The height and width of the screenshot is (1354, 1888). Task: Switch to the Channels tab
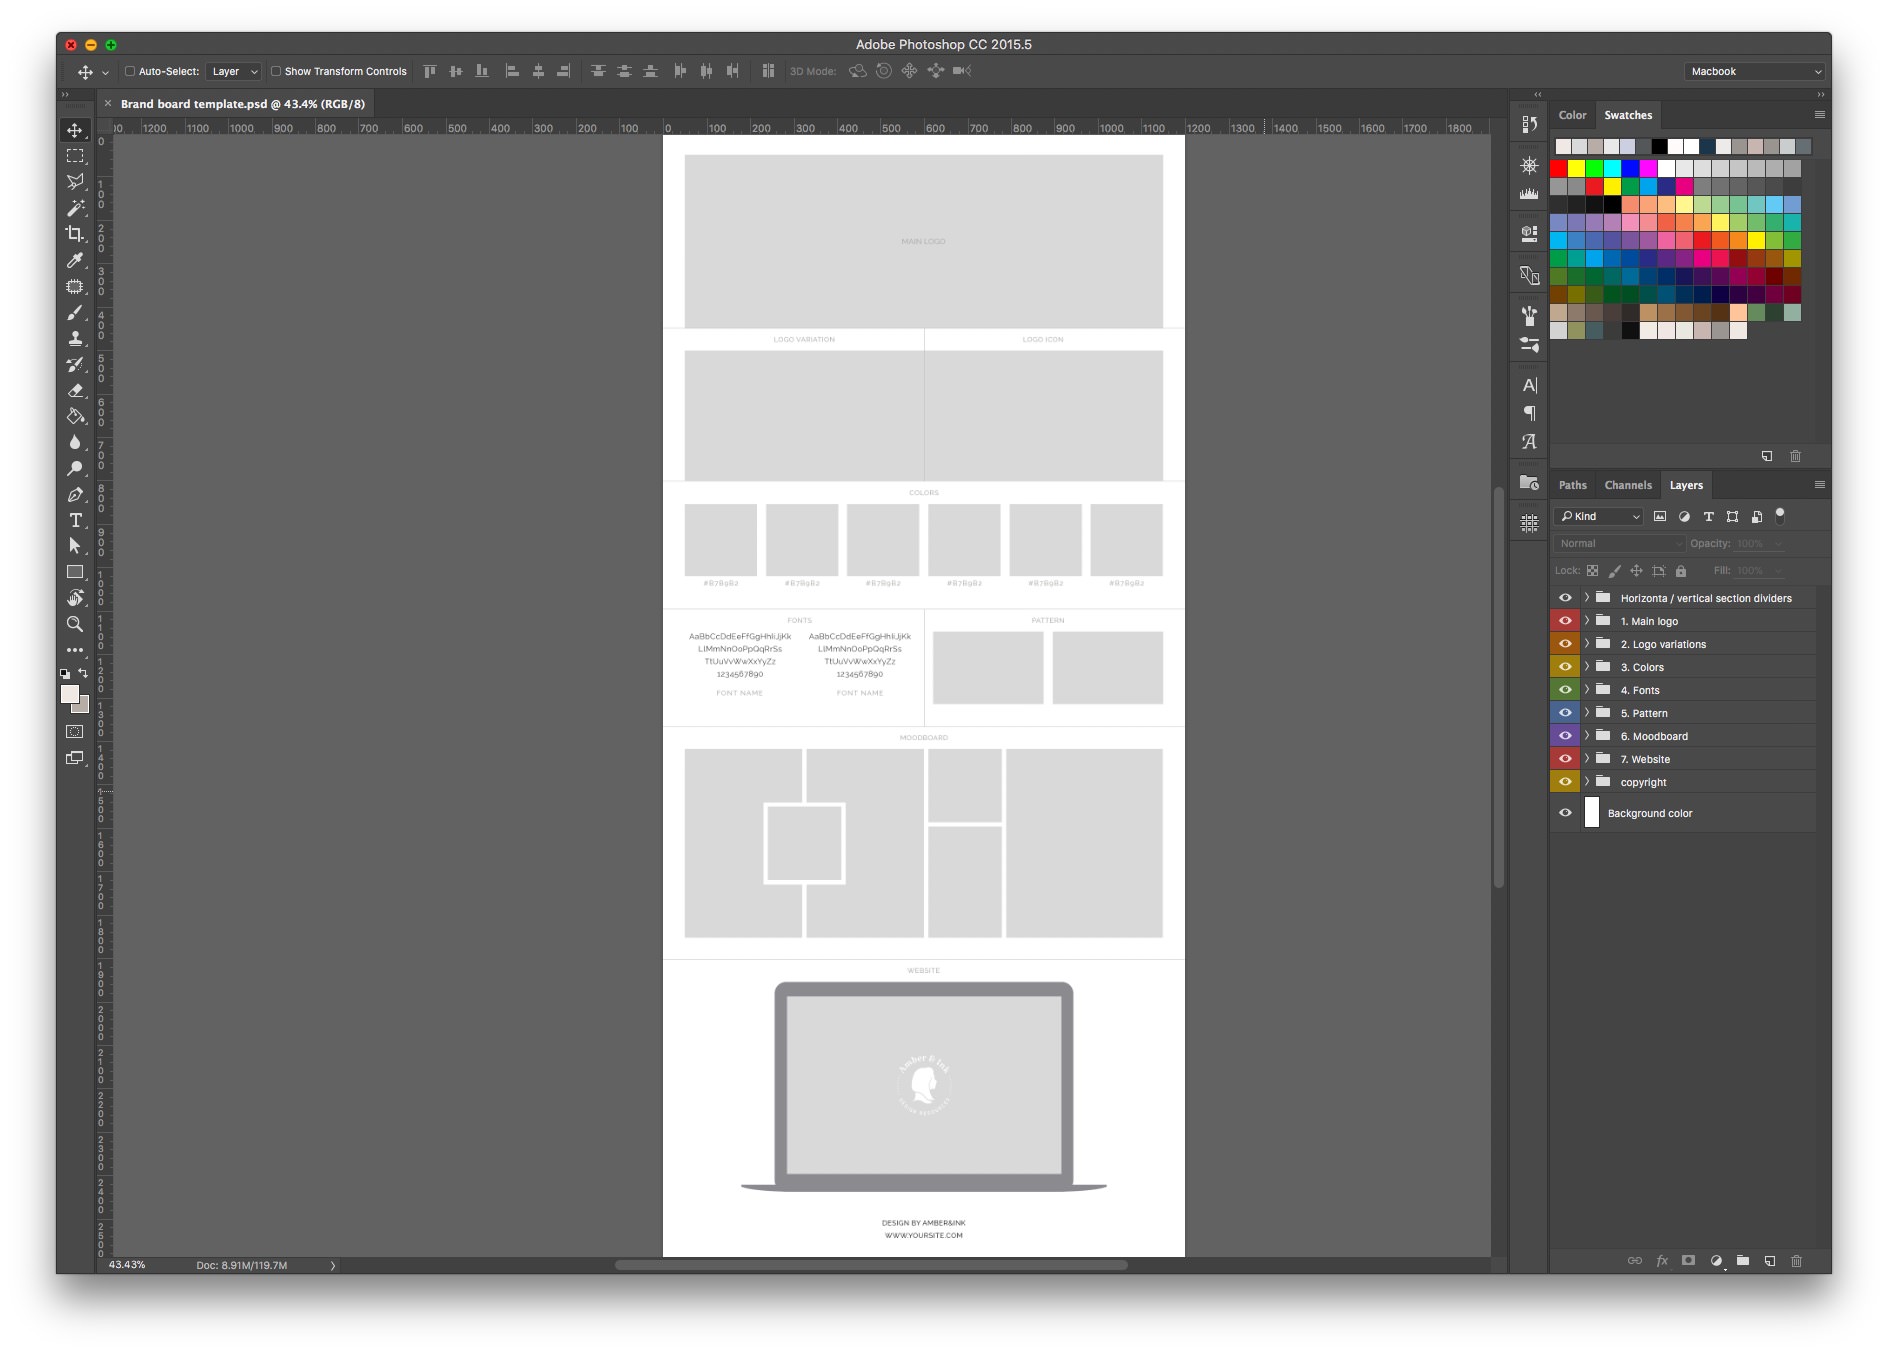[x=1628, y=485]
